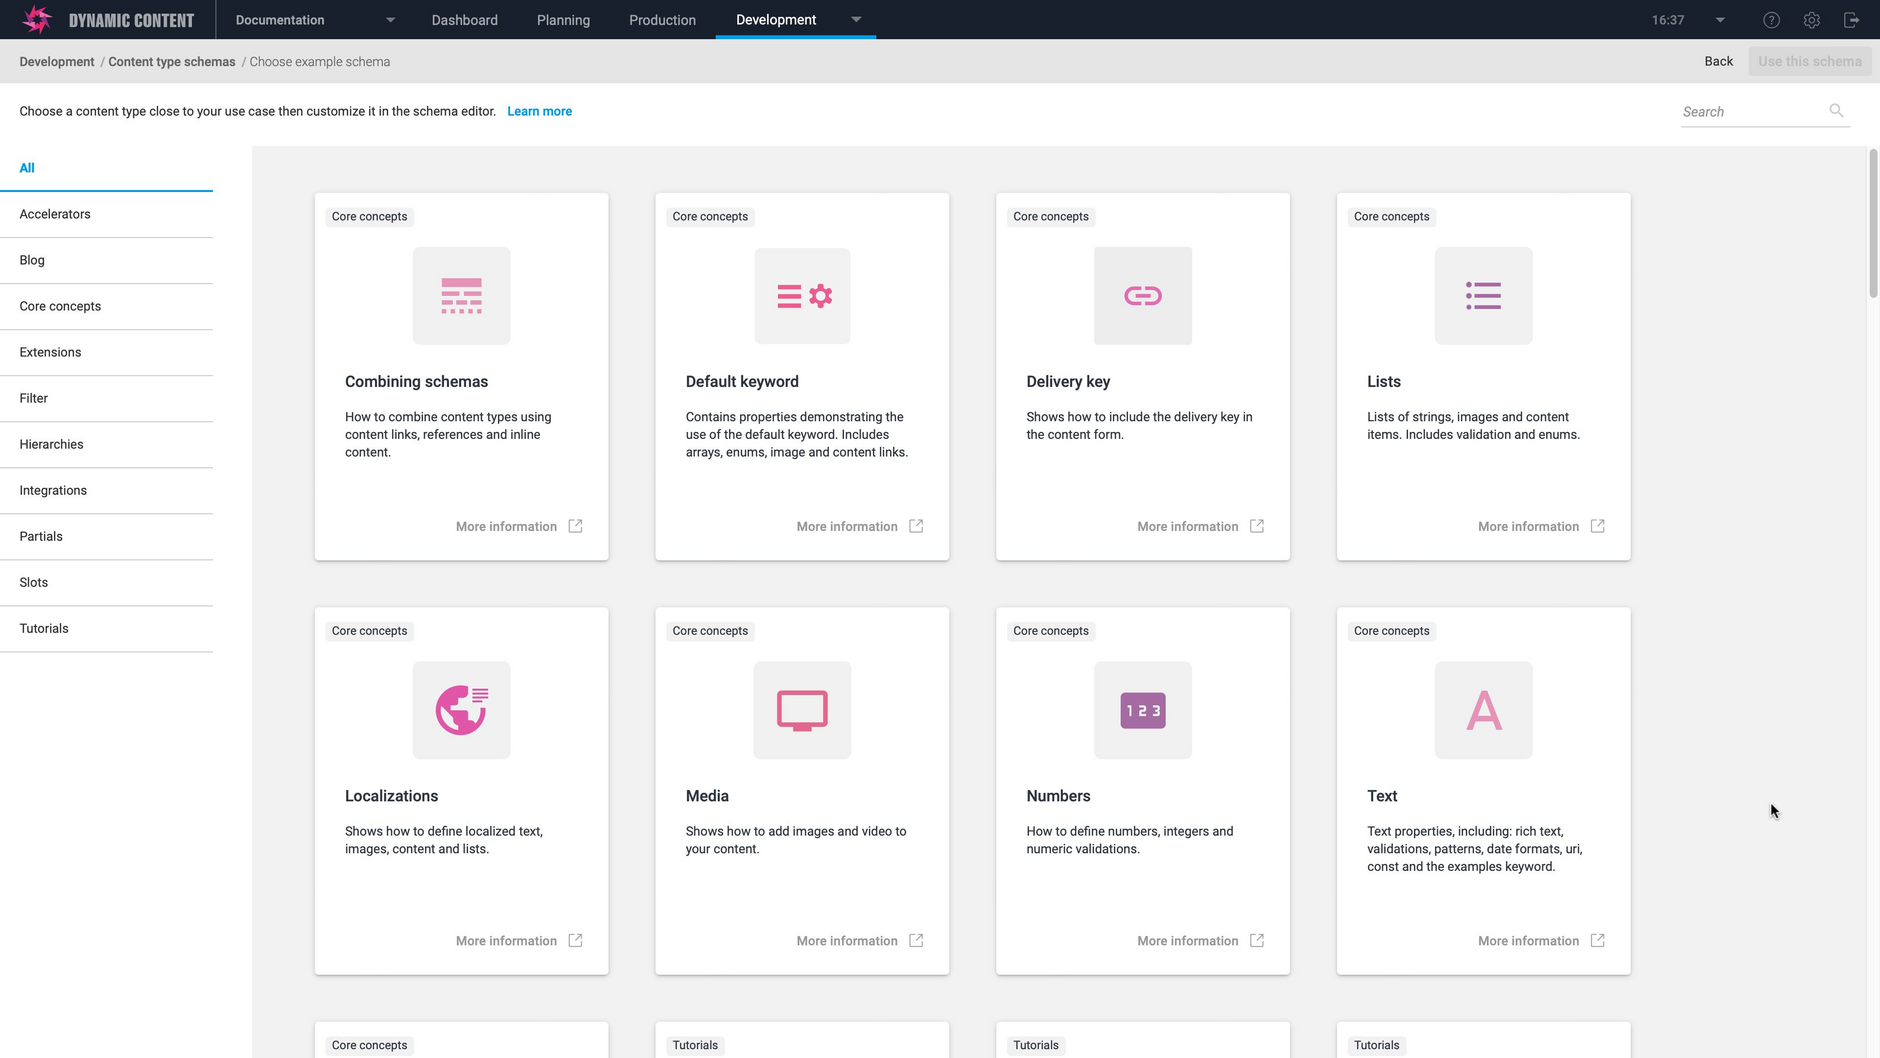Viewport: 1880px width, 1058px height.
Task: Select the Lists card title
Action: [x=1384, y=382]
